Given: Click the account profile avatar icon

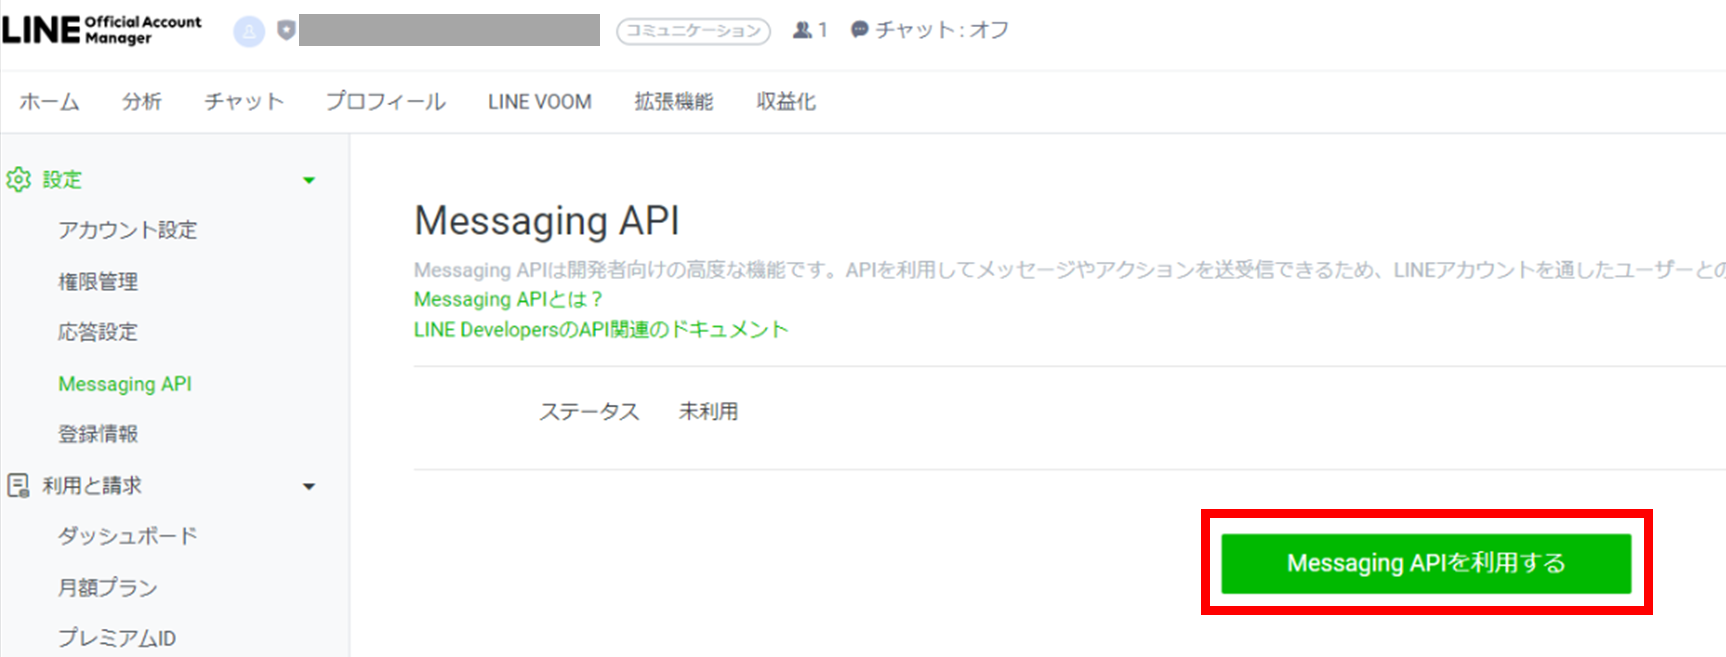Looking at the screenshot, I should click(x=249, y=31).
